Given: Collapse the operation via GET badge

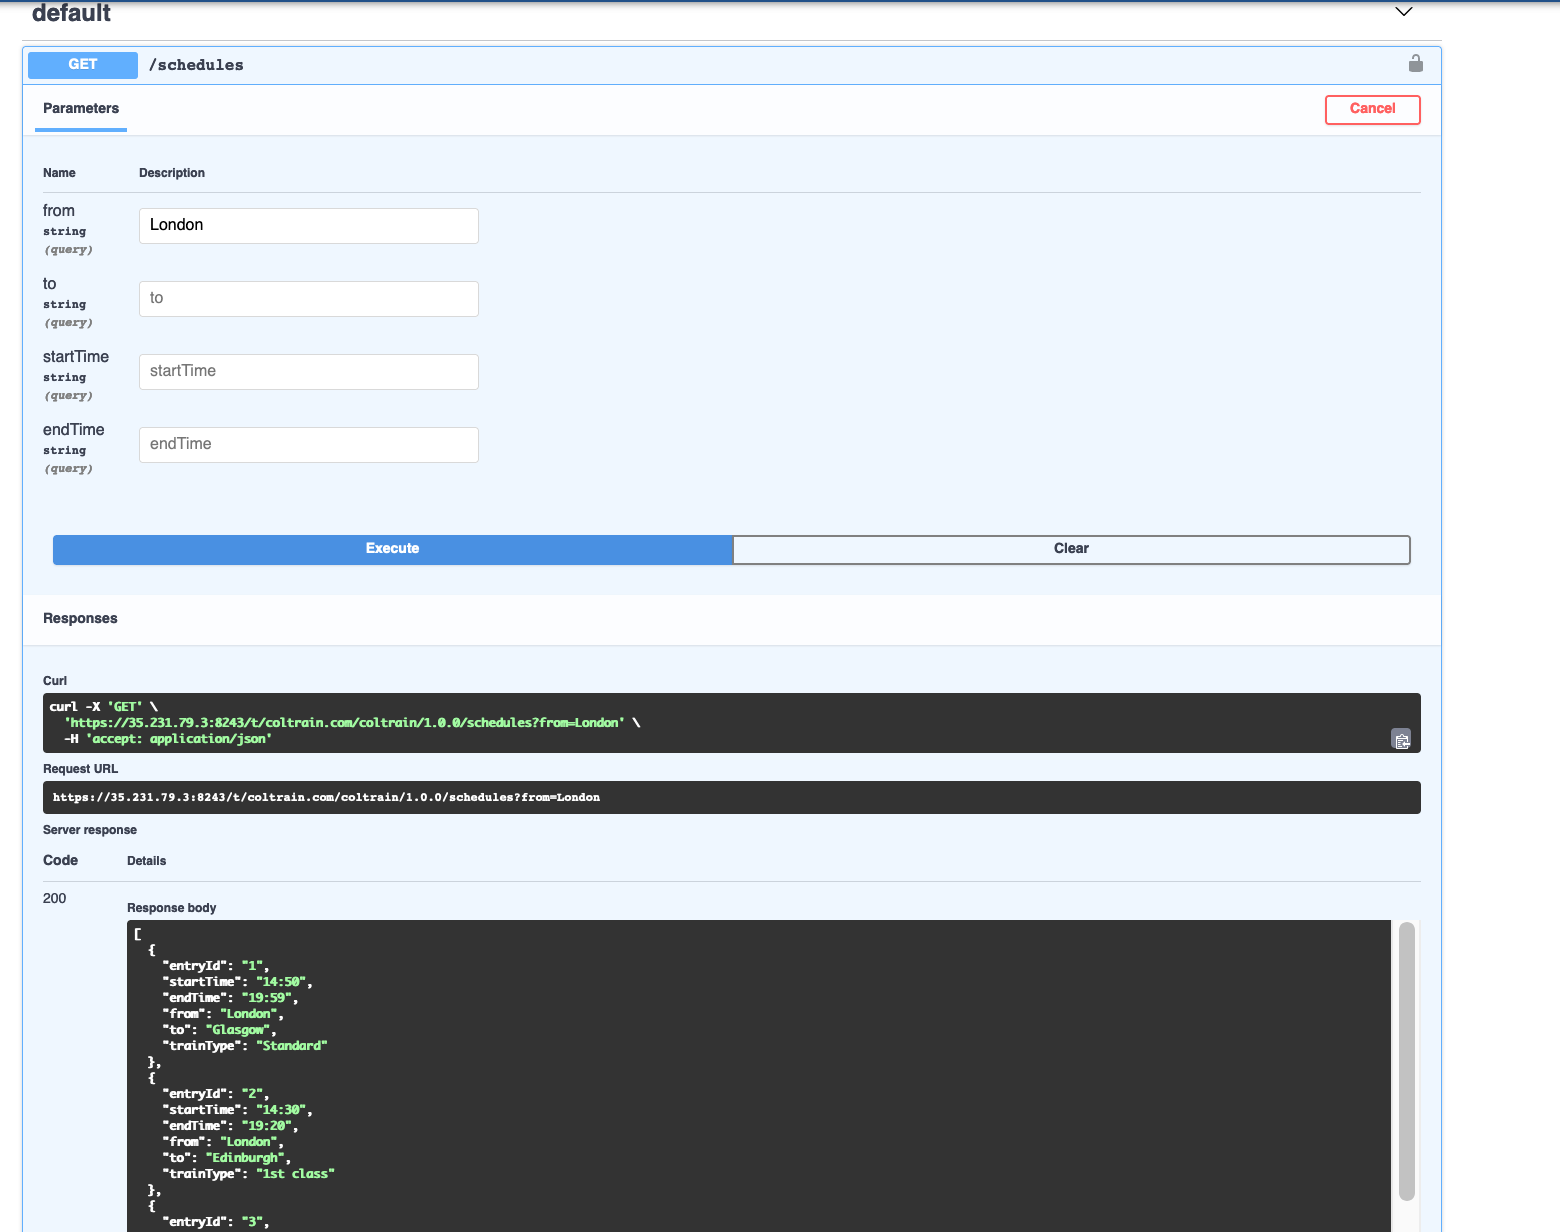Looking at the screenshot, I should pyautogui.click(x=83, y=65).
